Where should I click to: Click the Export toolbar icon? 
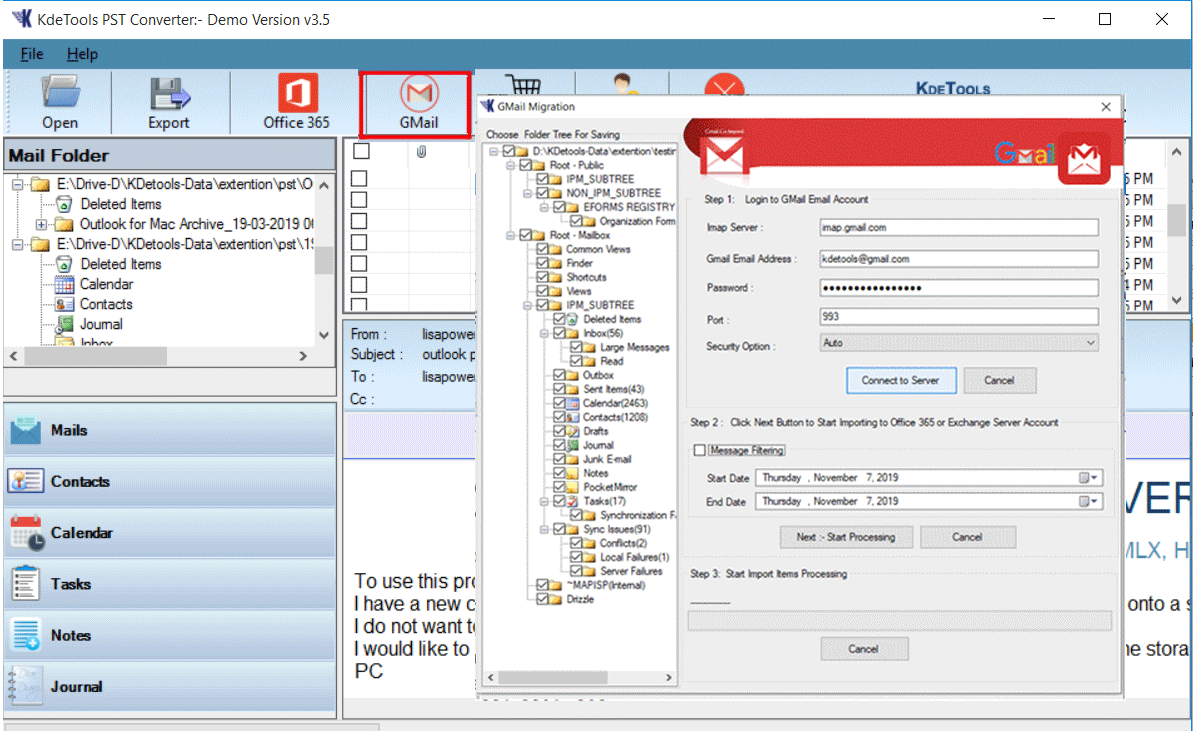[x=168, y=103]
